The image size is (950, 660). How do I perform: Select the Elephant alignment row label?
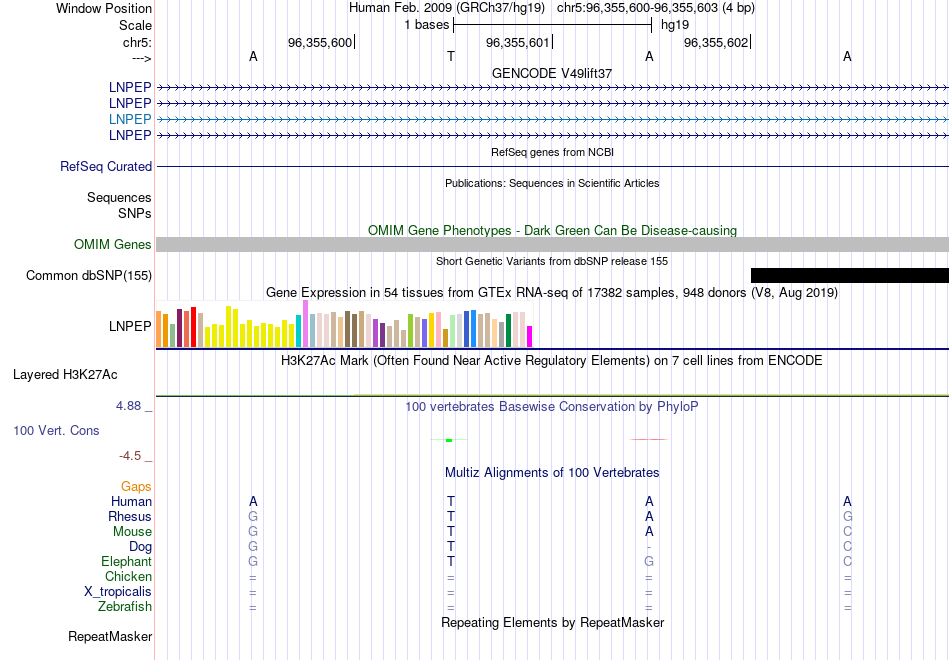[126, 562]
